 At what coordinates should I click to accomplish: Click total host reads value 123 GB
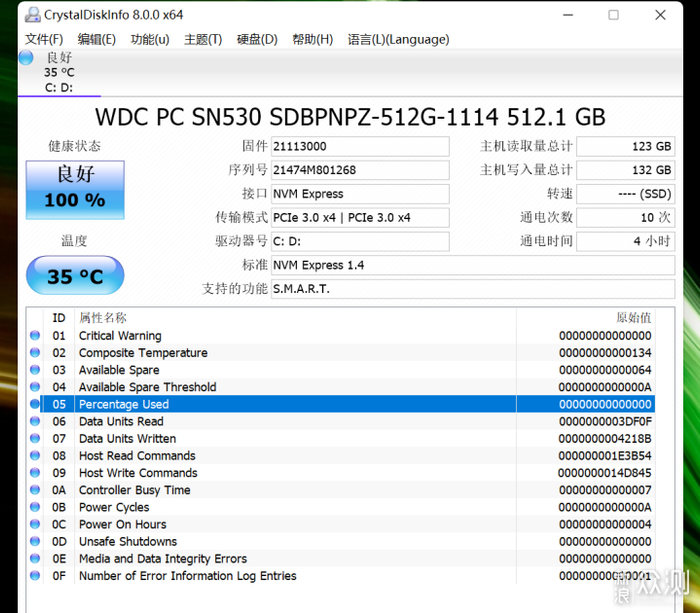tap(625, 146)
